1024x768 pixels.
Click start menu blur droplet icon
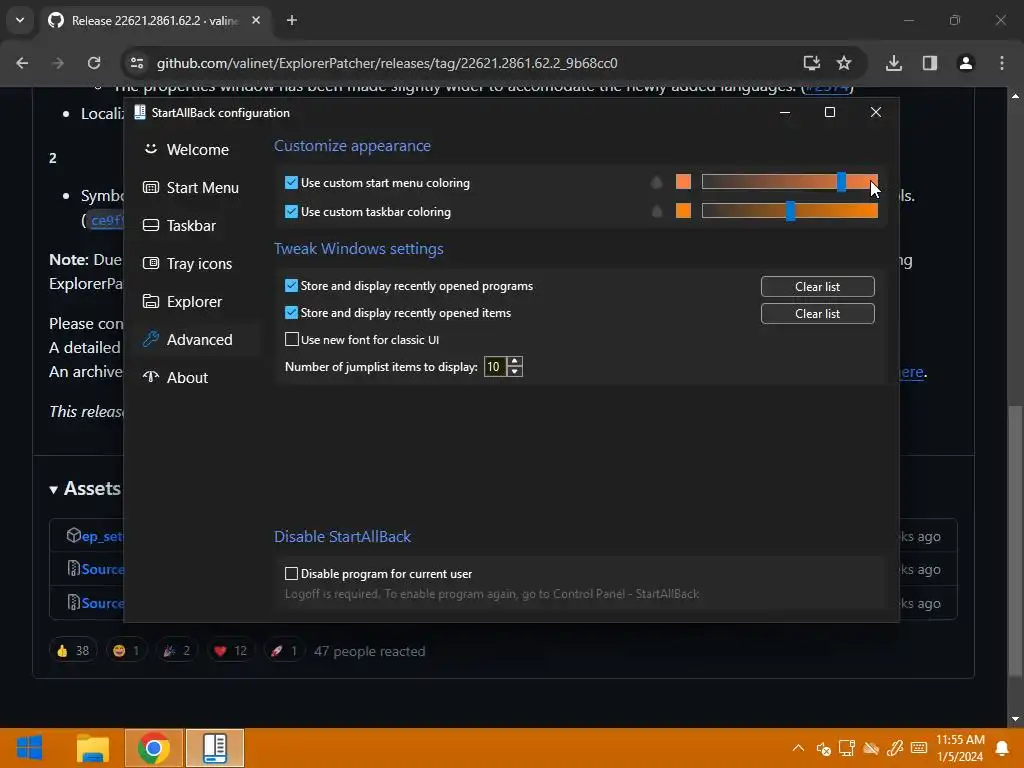tap(656, 182)
